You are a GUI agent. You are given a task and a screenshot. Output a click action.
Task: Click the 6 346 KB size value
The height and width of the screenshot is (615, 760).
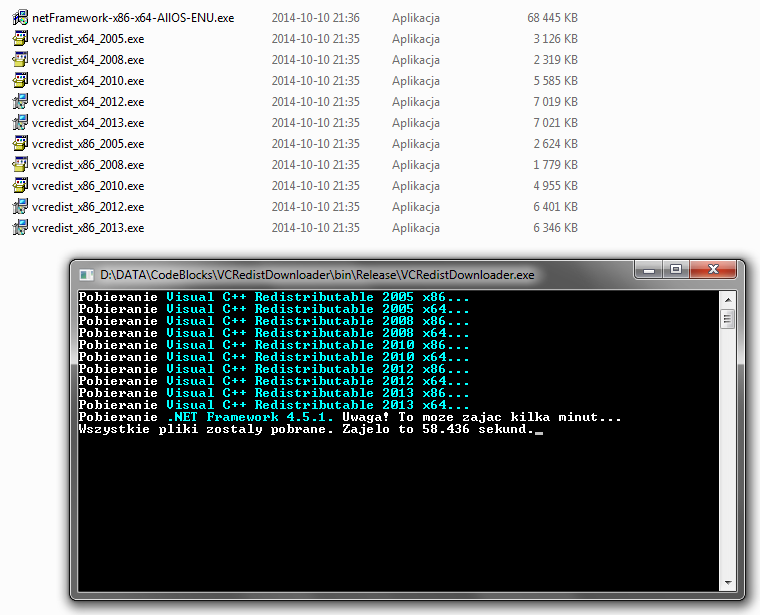click(555, 228)
